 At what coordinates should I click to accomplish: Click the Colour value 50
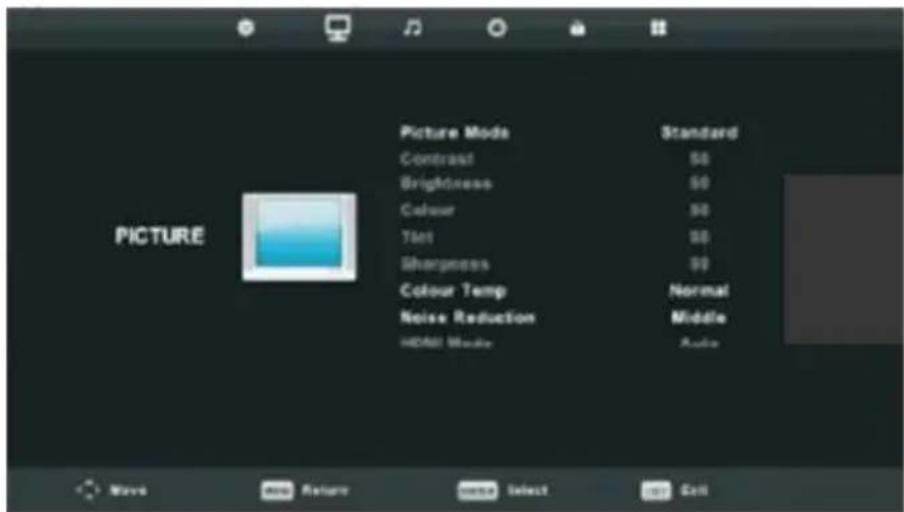[699, 210]
